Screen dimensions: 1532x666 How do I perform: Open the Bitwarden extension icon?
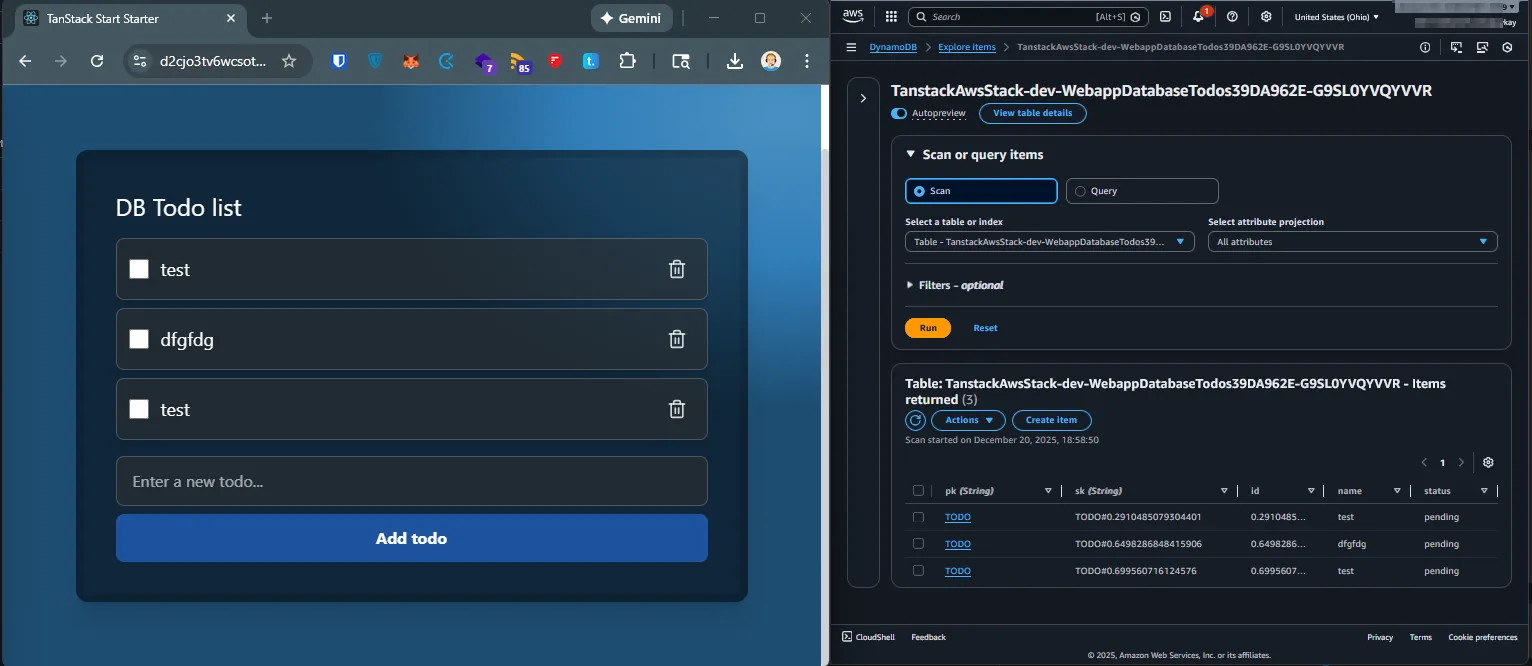(339, 61)
